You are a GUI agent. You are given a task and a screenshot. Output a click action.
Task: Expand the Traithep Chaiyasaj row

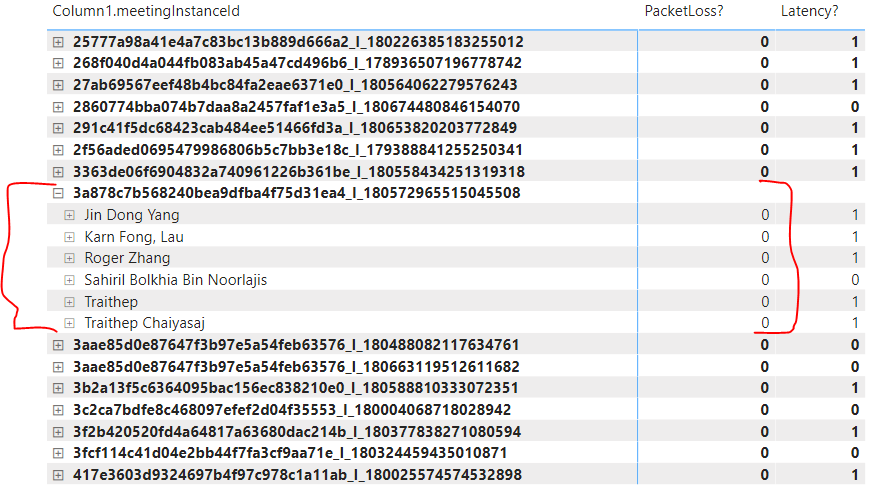pyautogui.click(x=69, y=323)
